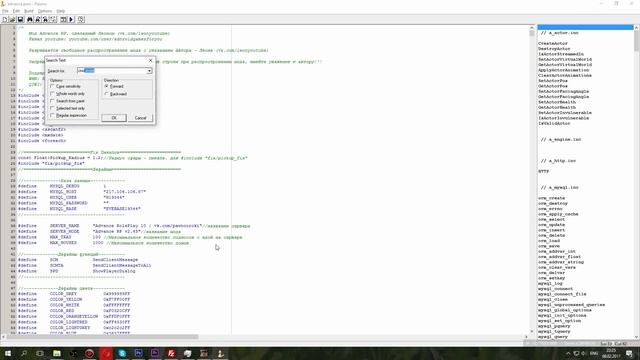Viewport: 640px width, 360px height.
Task: Click the editor scroll-down arrow
Action: click(x=532, y=331)
